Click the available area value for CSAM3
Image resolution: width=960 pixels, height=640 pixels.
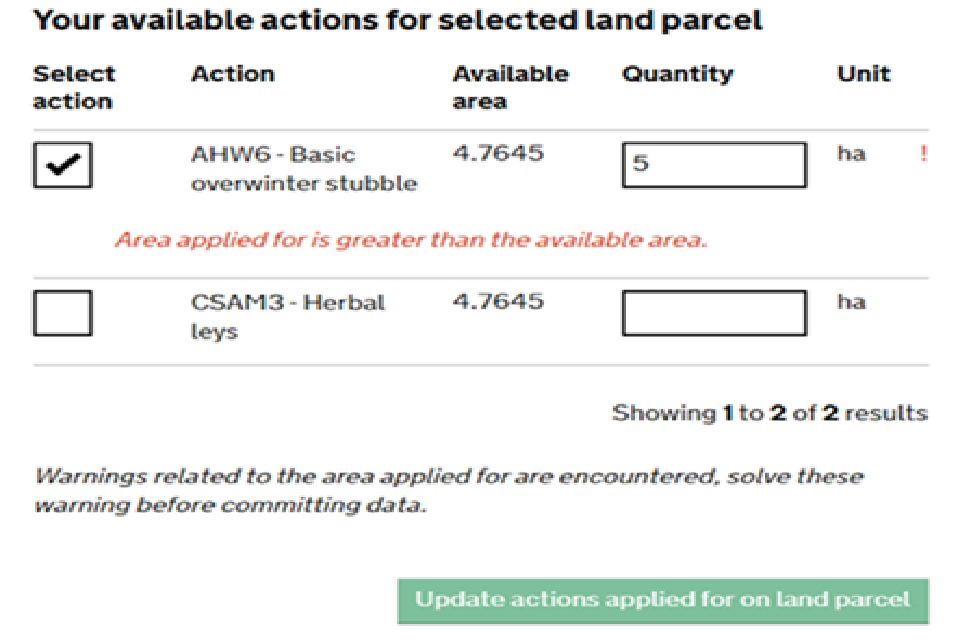(x=498, y=302)
